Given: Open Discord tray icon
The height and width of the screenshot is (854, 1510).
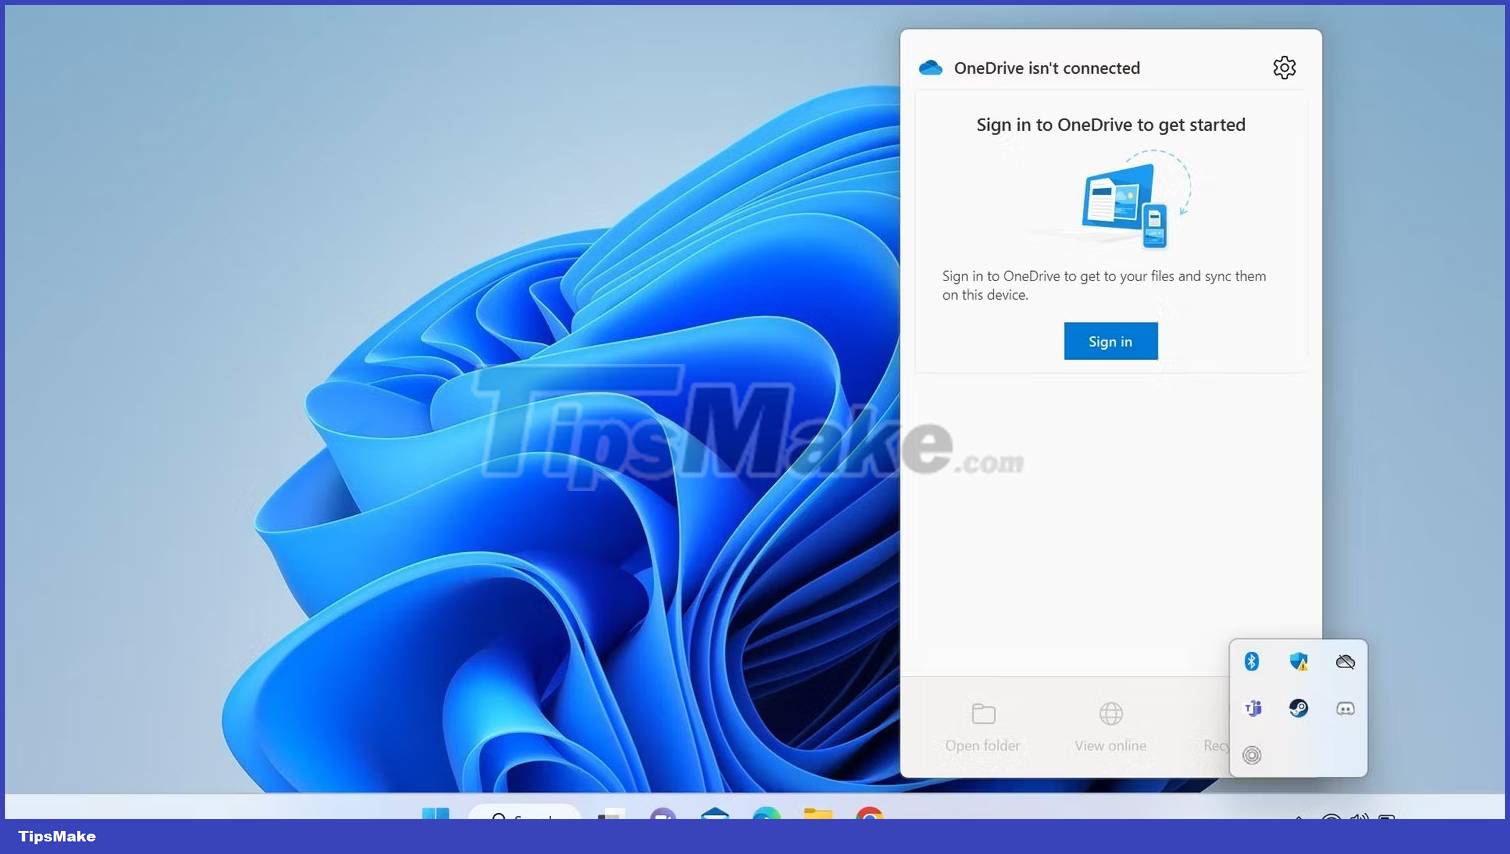Looking at the screenshot, I should 1345,708.
